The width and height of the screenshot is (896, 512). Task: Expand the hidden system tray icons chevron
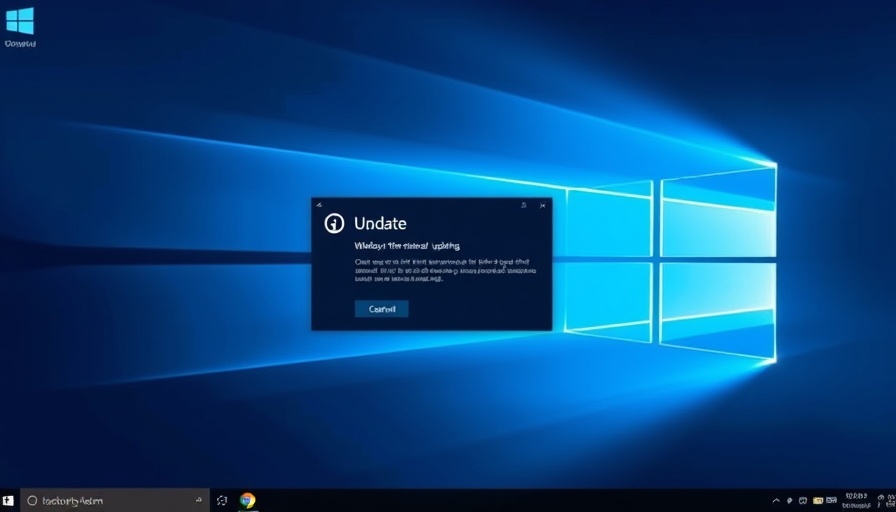[776, 501]
